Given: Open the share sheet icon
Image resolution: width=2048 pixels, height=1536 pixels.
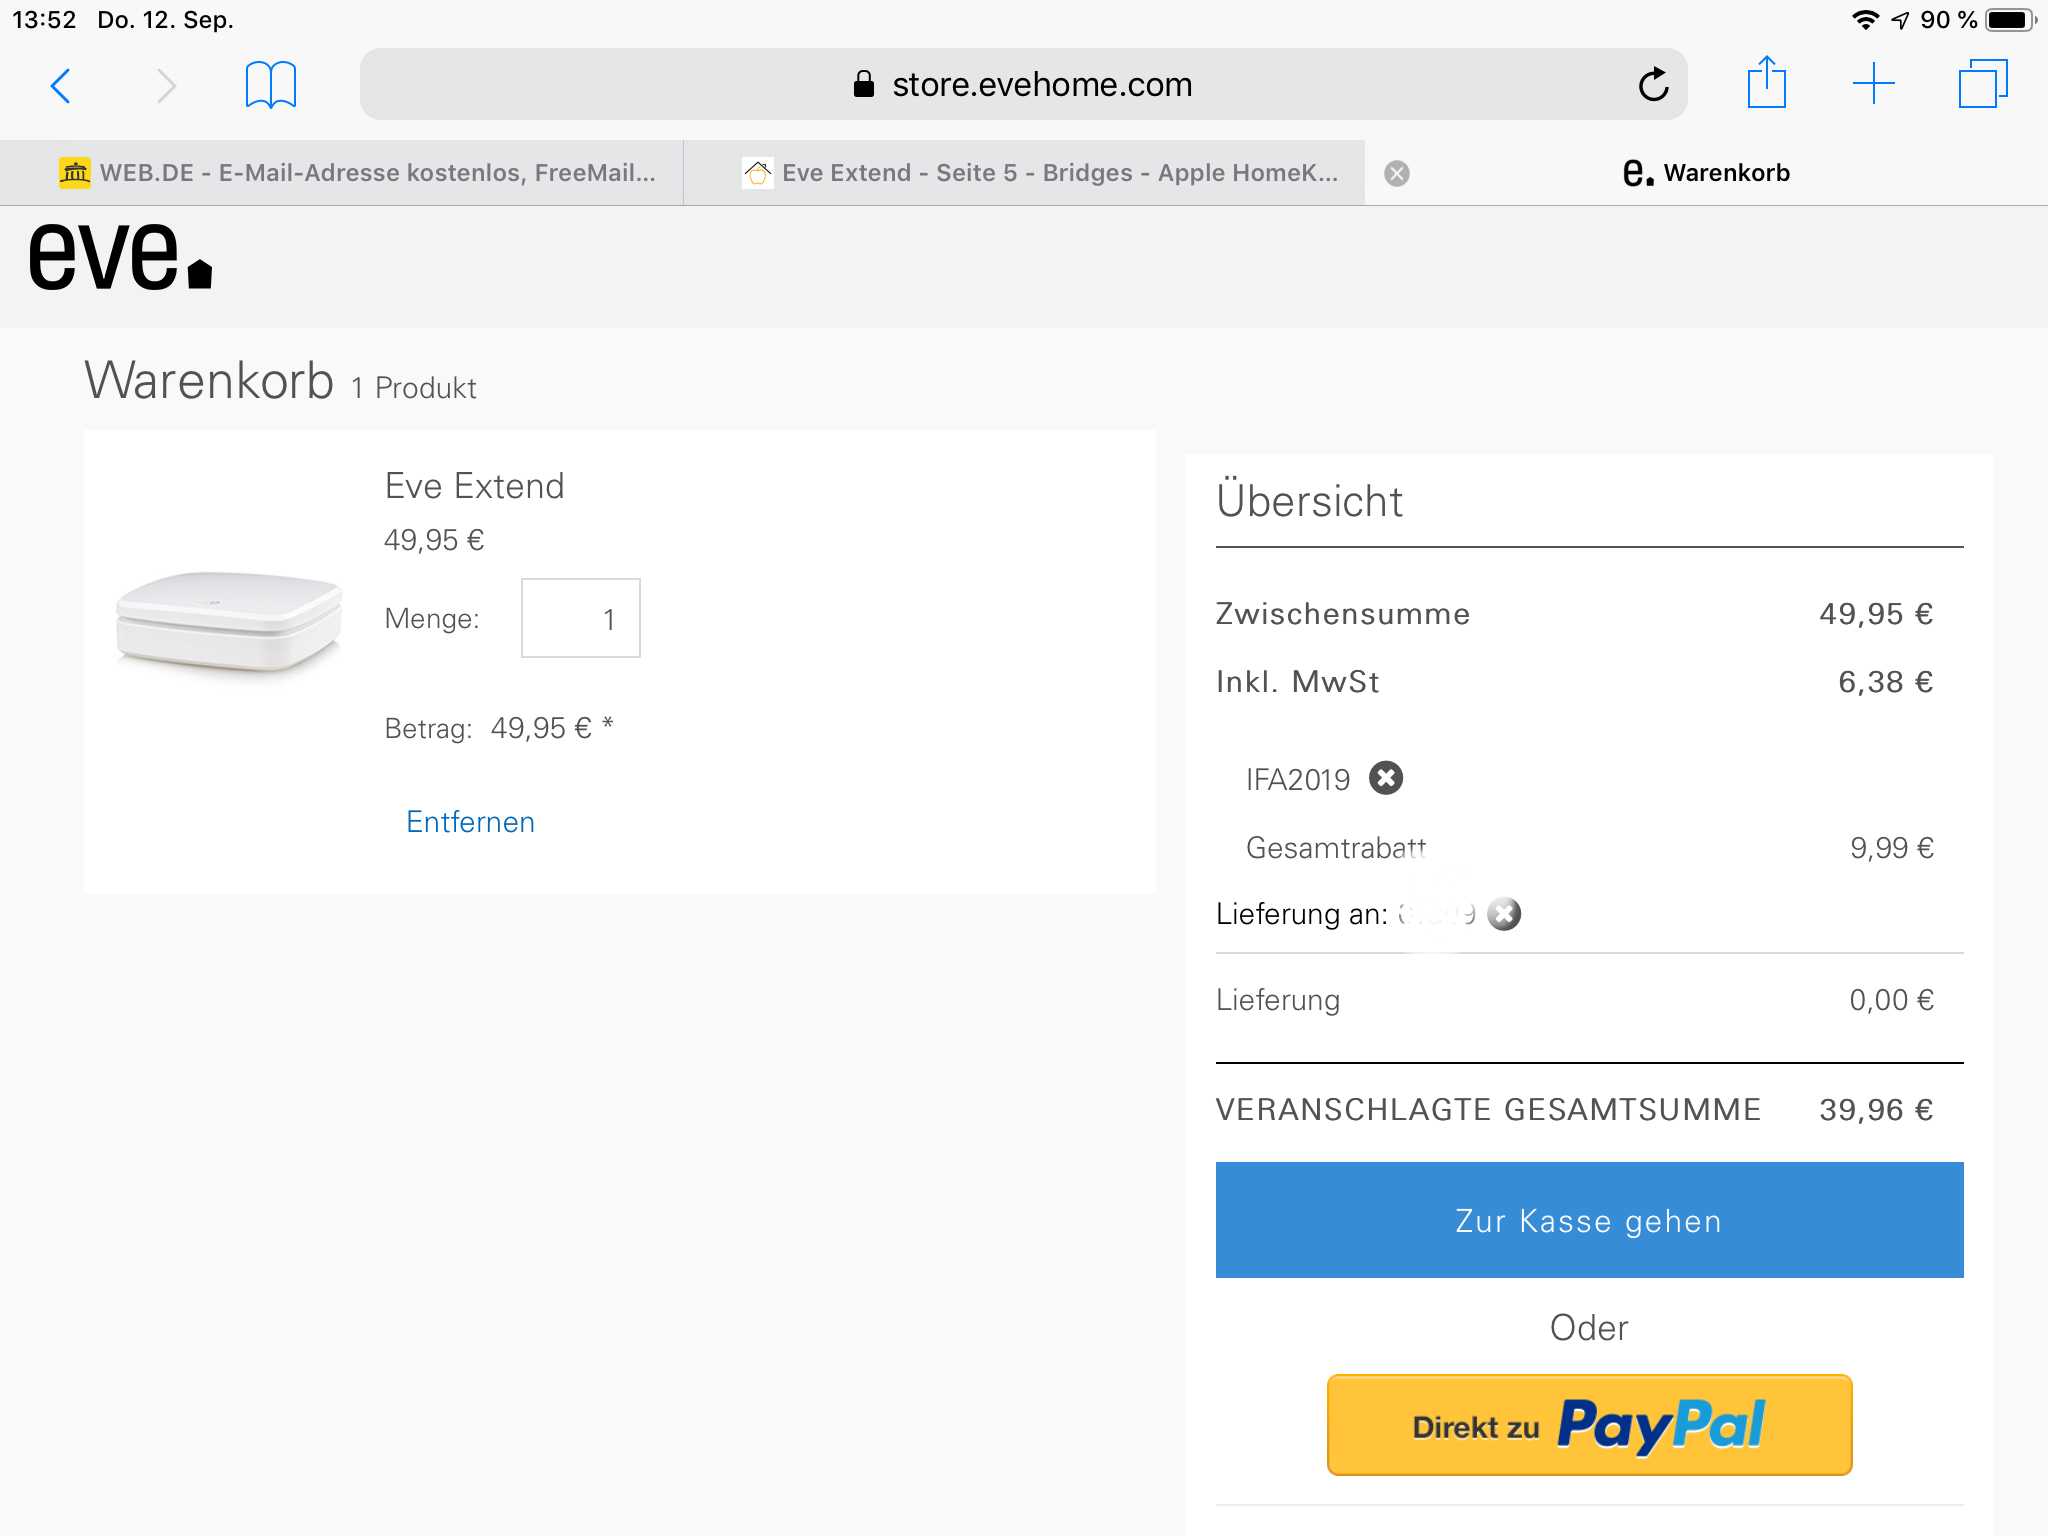Looking at the screenshot, I should [1766, 83].
